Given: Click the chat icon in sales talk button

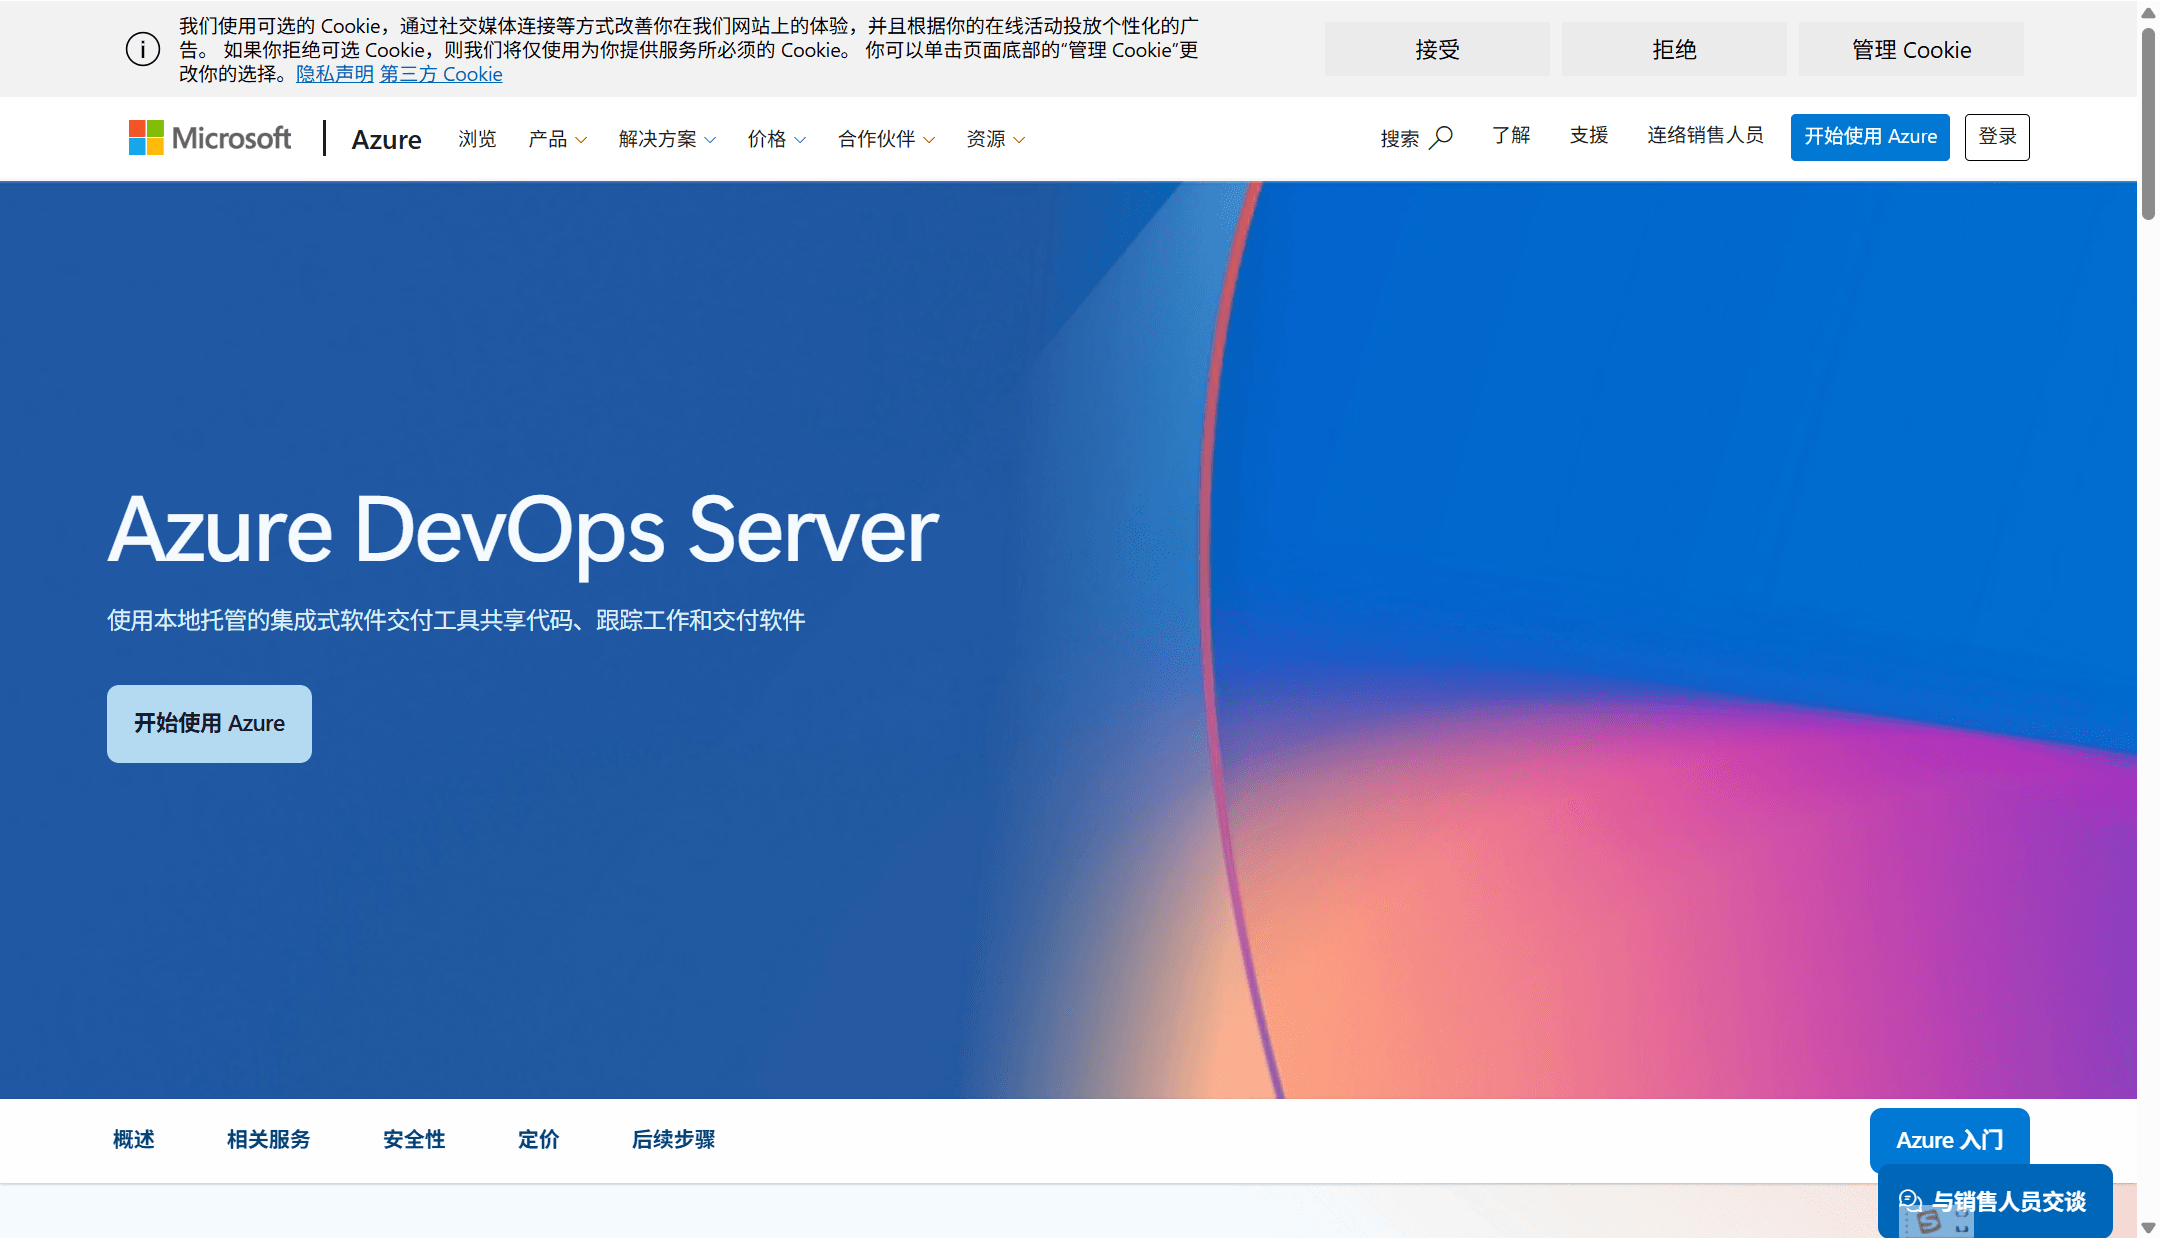Looking at the screenshot, I should (1910, 1200).
